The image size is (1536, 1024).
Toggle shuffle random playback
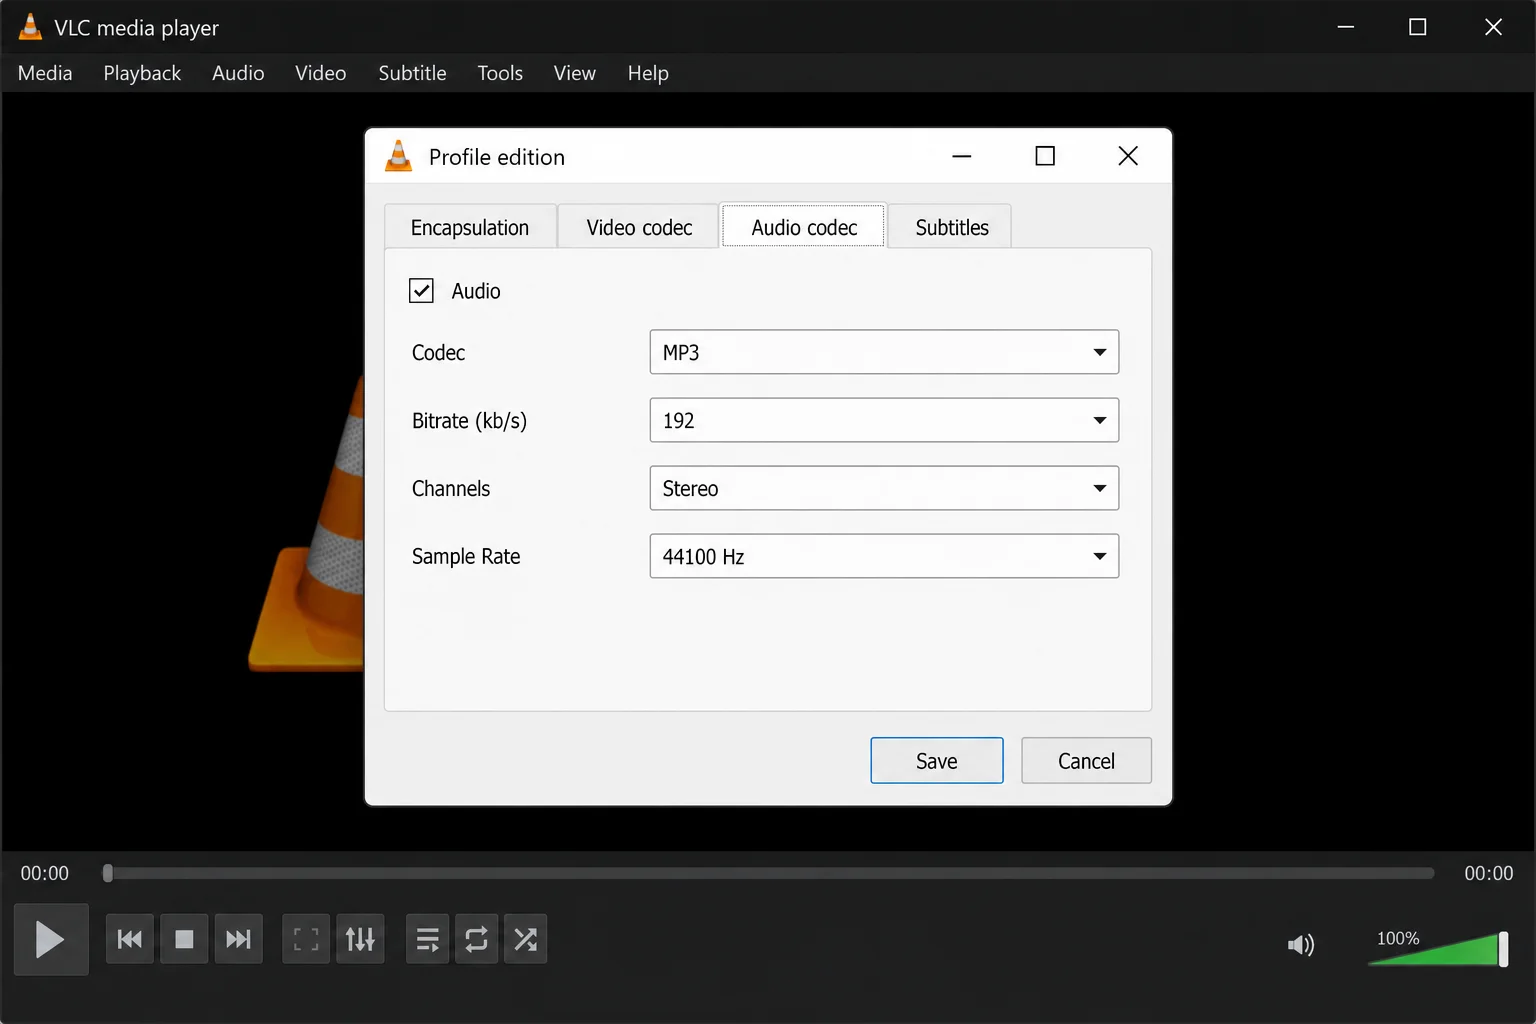tap(526, 939)
